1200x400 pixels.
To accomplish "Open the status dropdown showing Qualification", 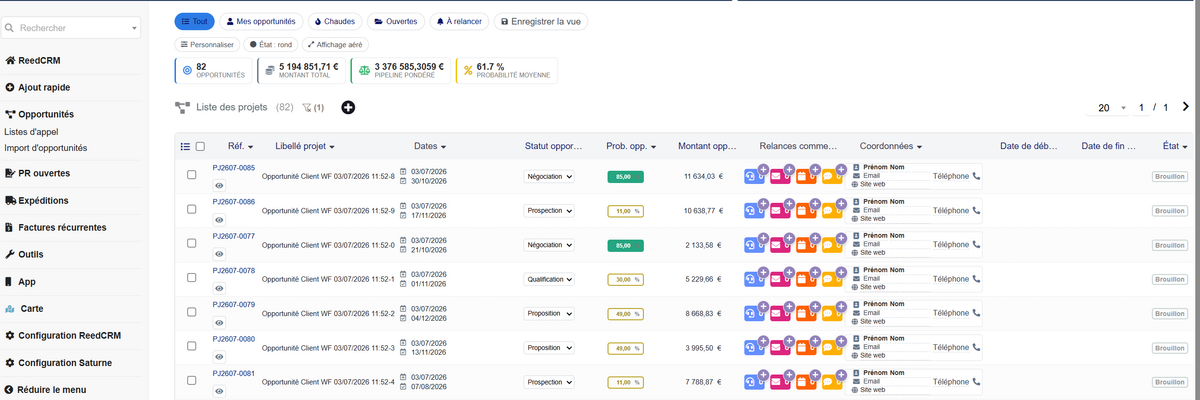I will tap(550, 280).
